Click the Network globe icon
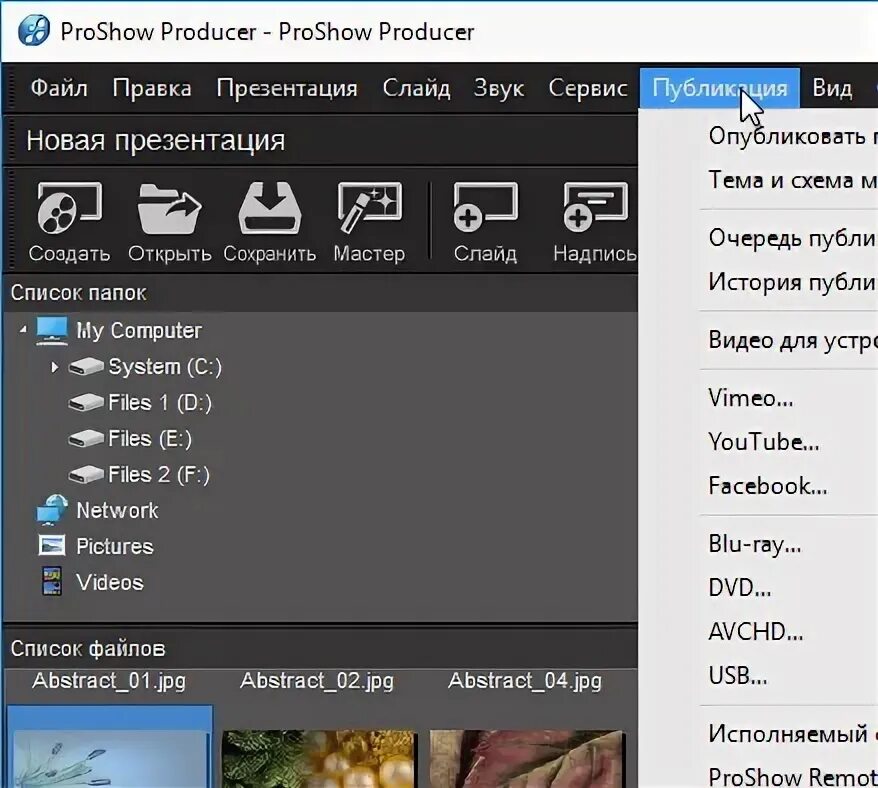 [x=52, y=510]
